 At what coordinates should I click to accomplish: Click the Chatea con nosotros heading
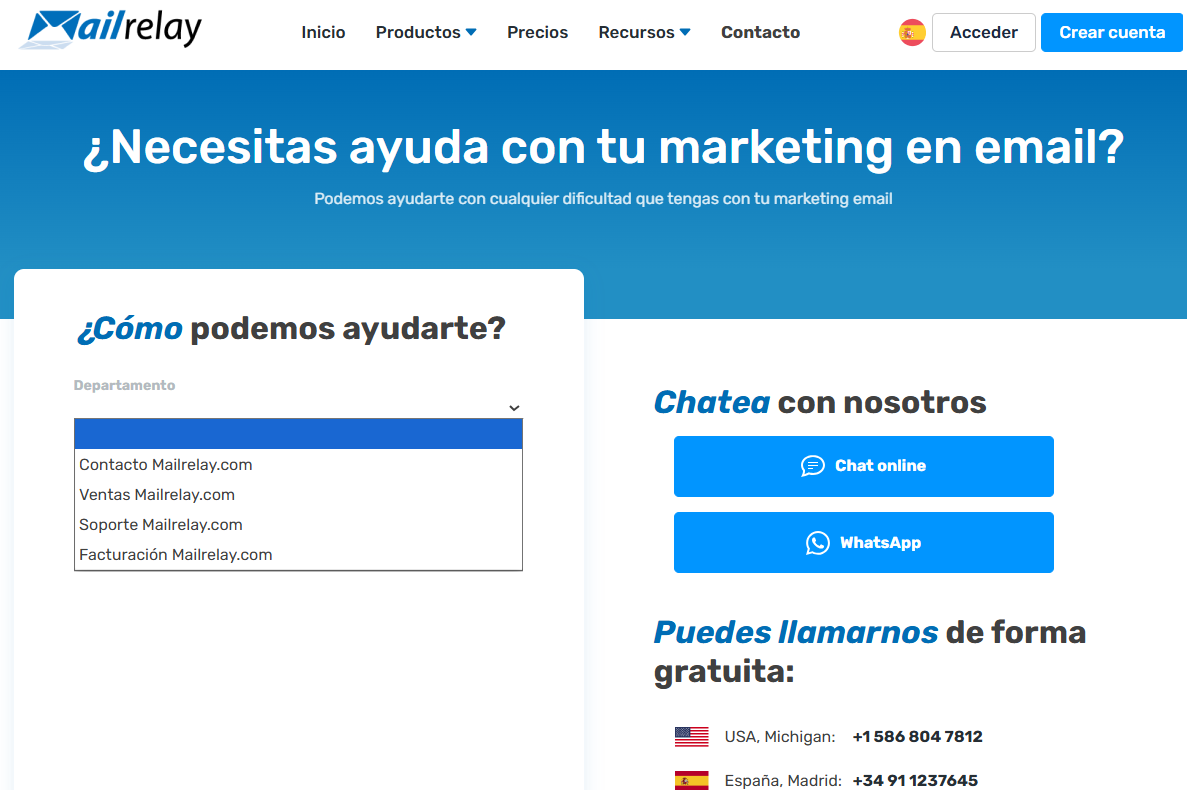(x=820, y=403)
